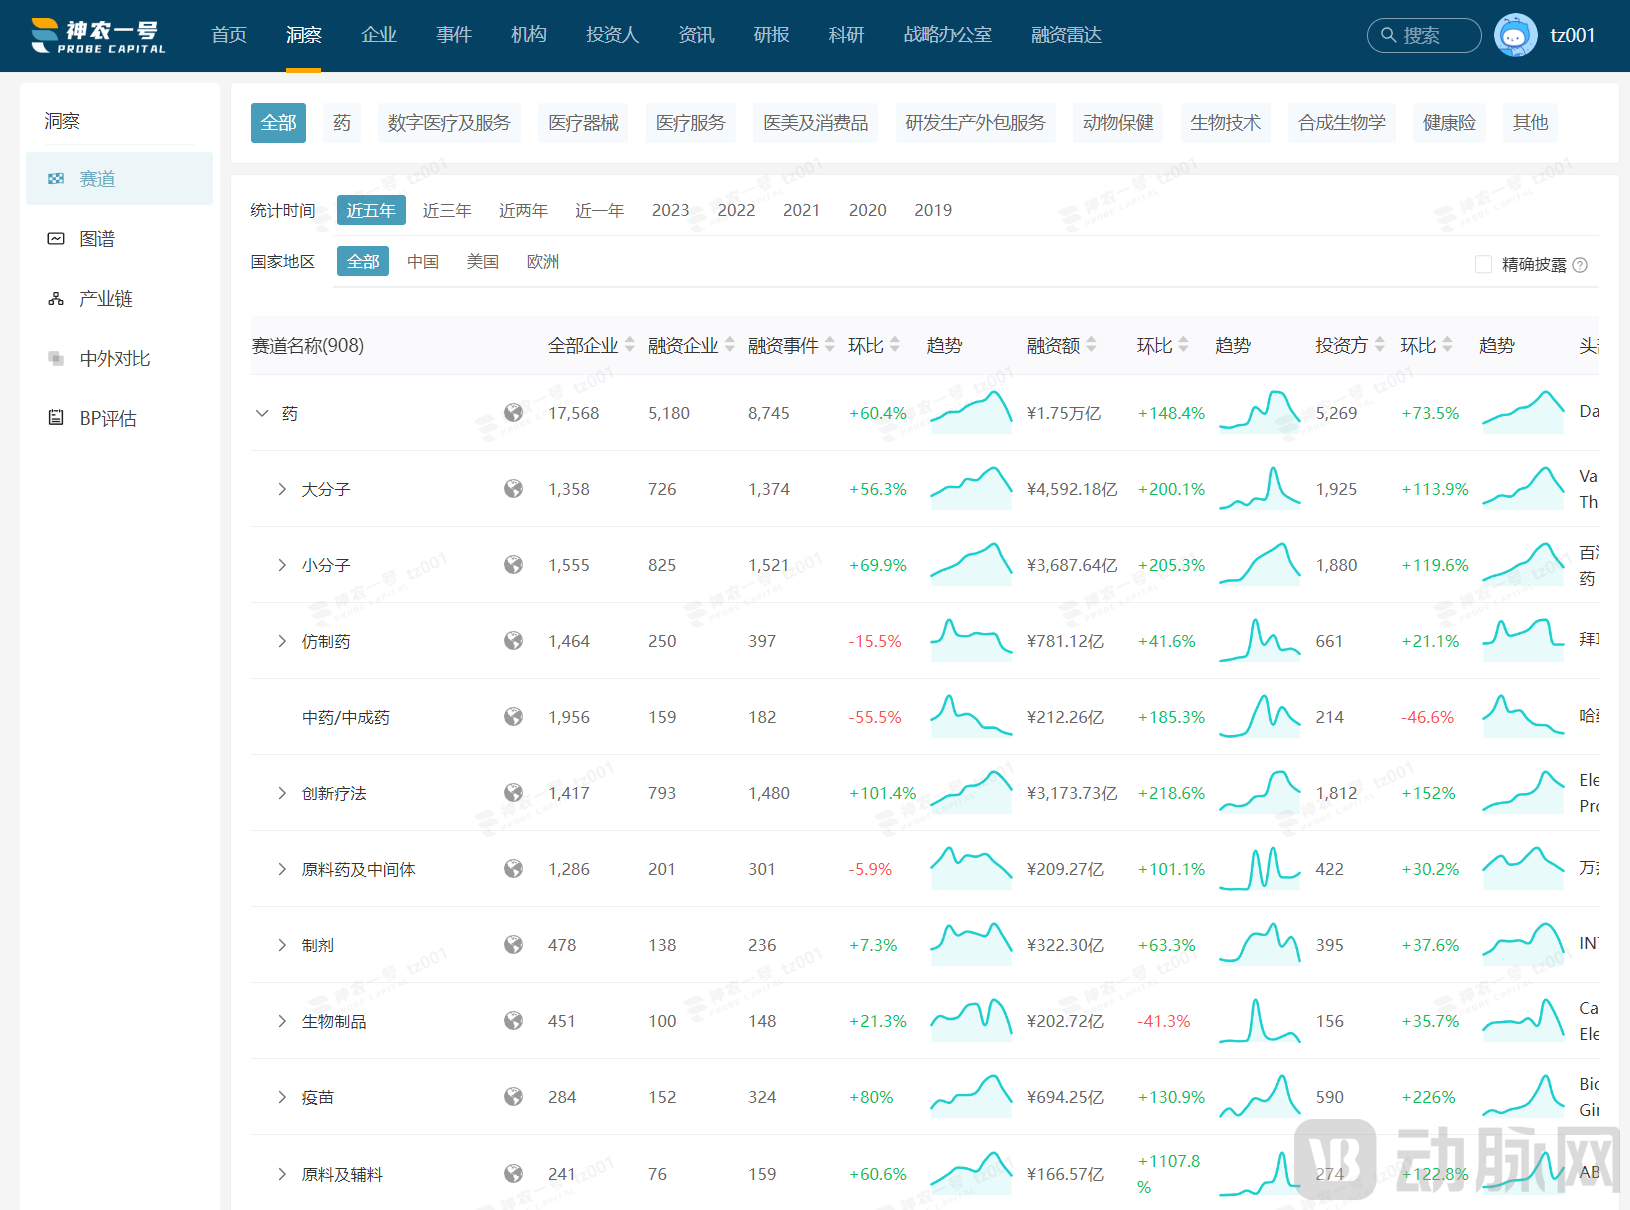Switch to the 机构 tab
The image size is (1630, 1210).
click(528, 35)
